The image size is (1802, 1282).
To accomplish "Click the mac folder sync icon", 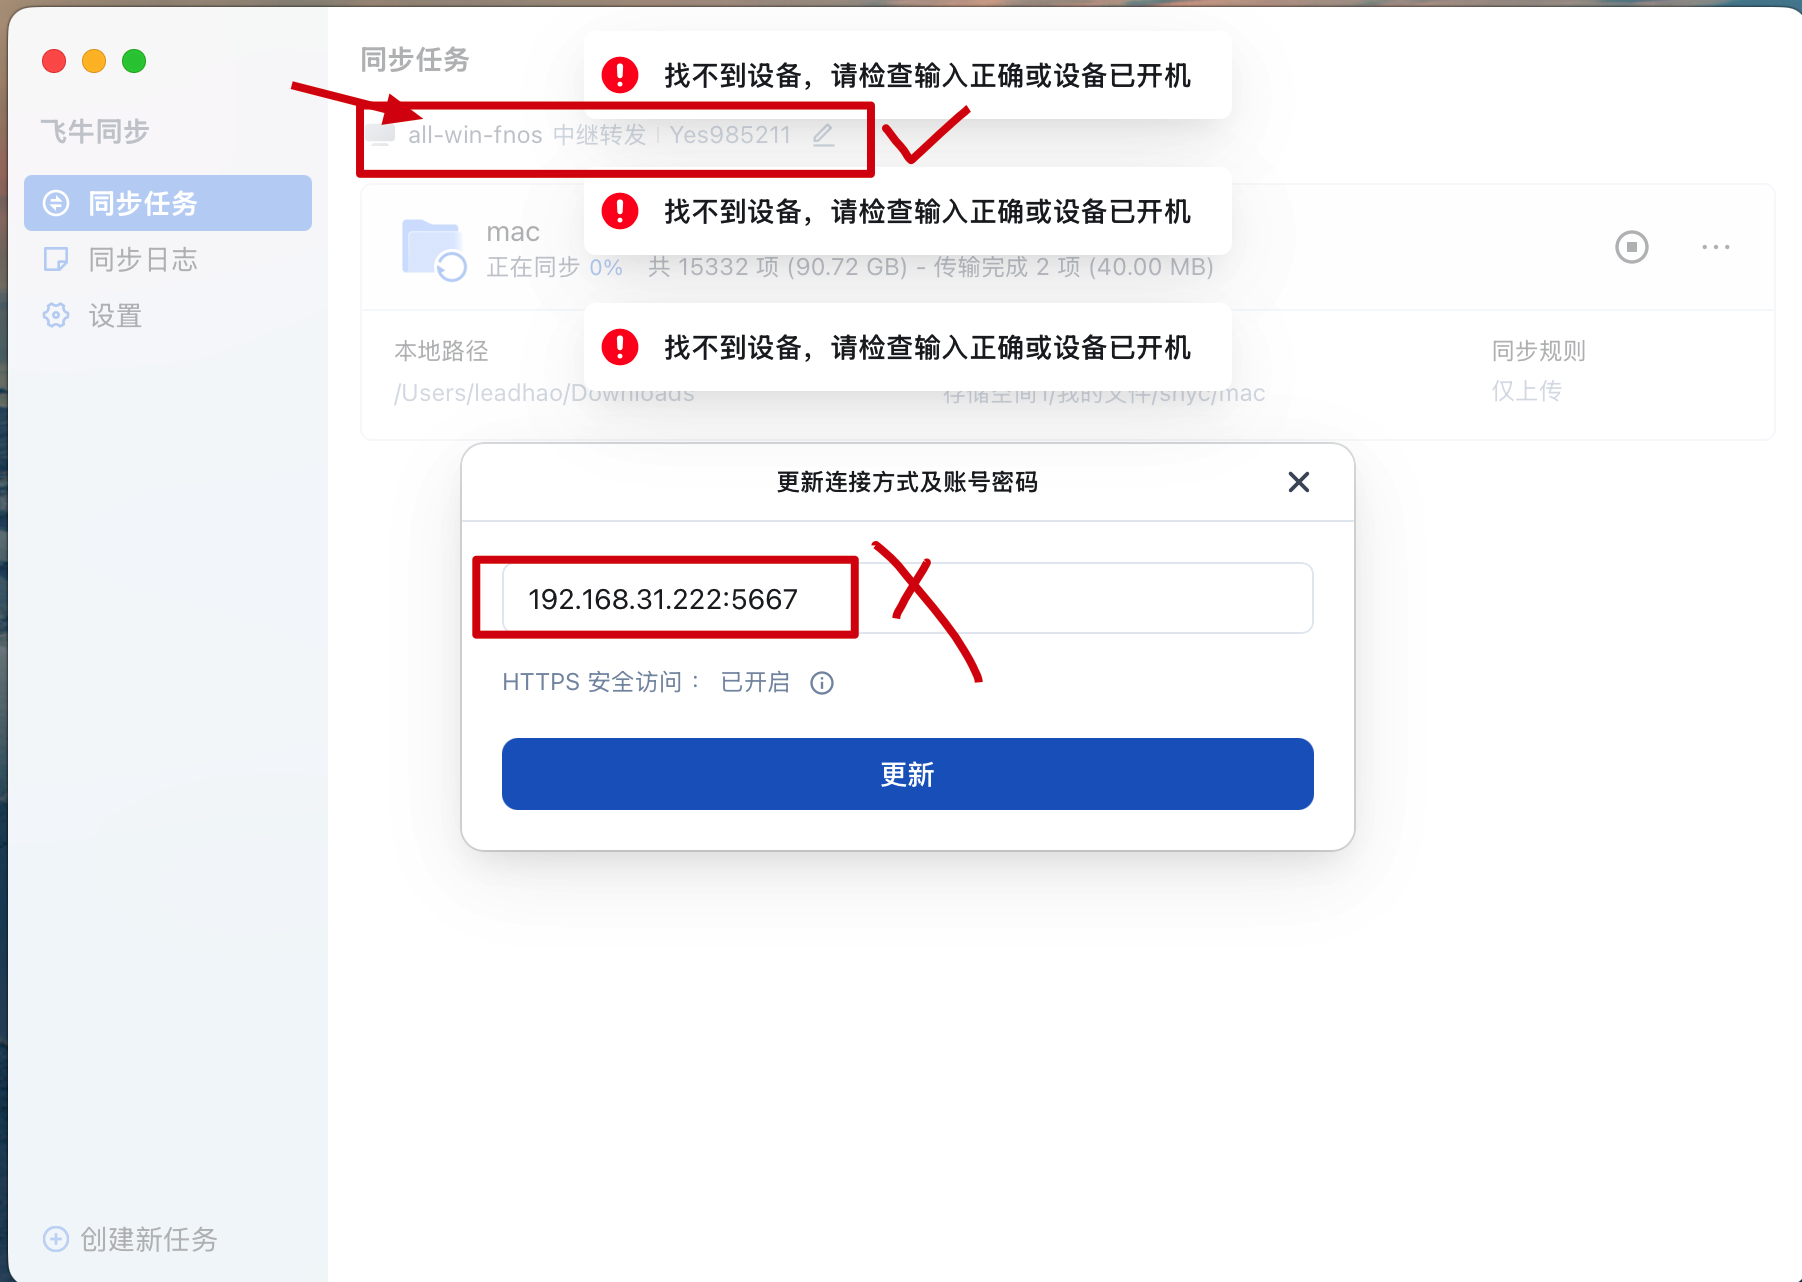I will 434,249.
